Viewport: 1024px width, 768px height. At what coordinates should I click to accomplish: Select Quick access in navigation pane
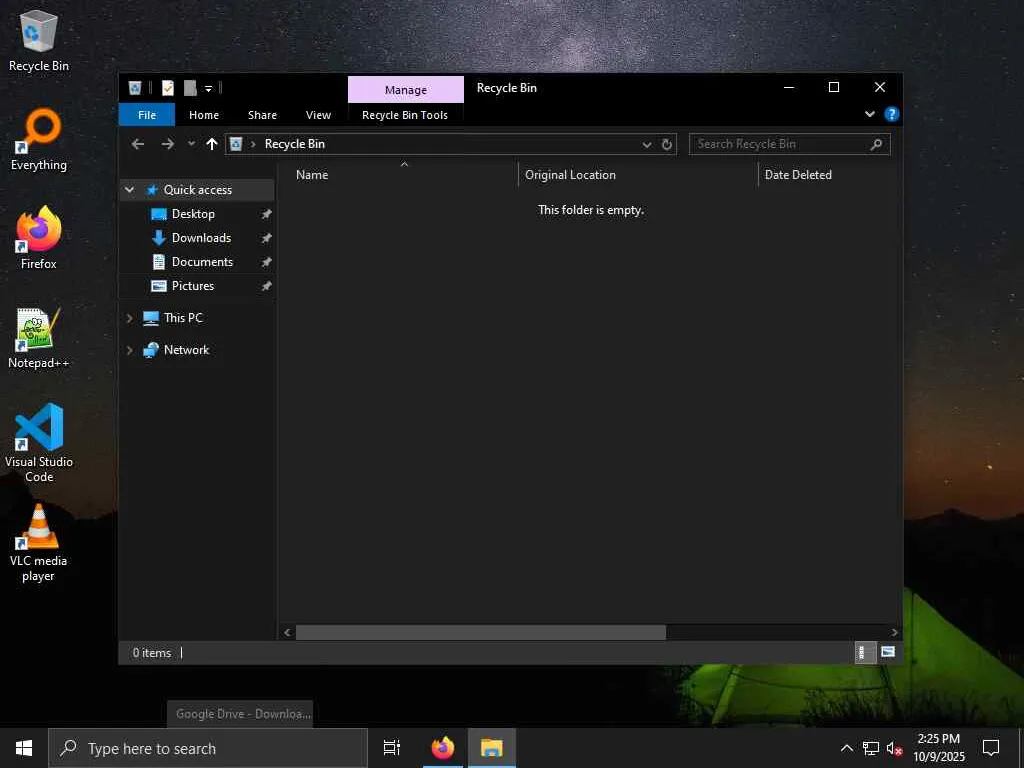pos(198,189)
